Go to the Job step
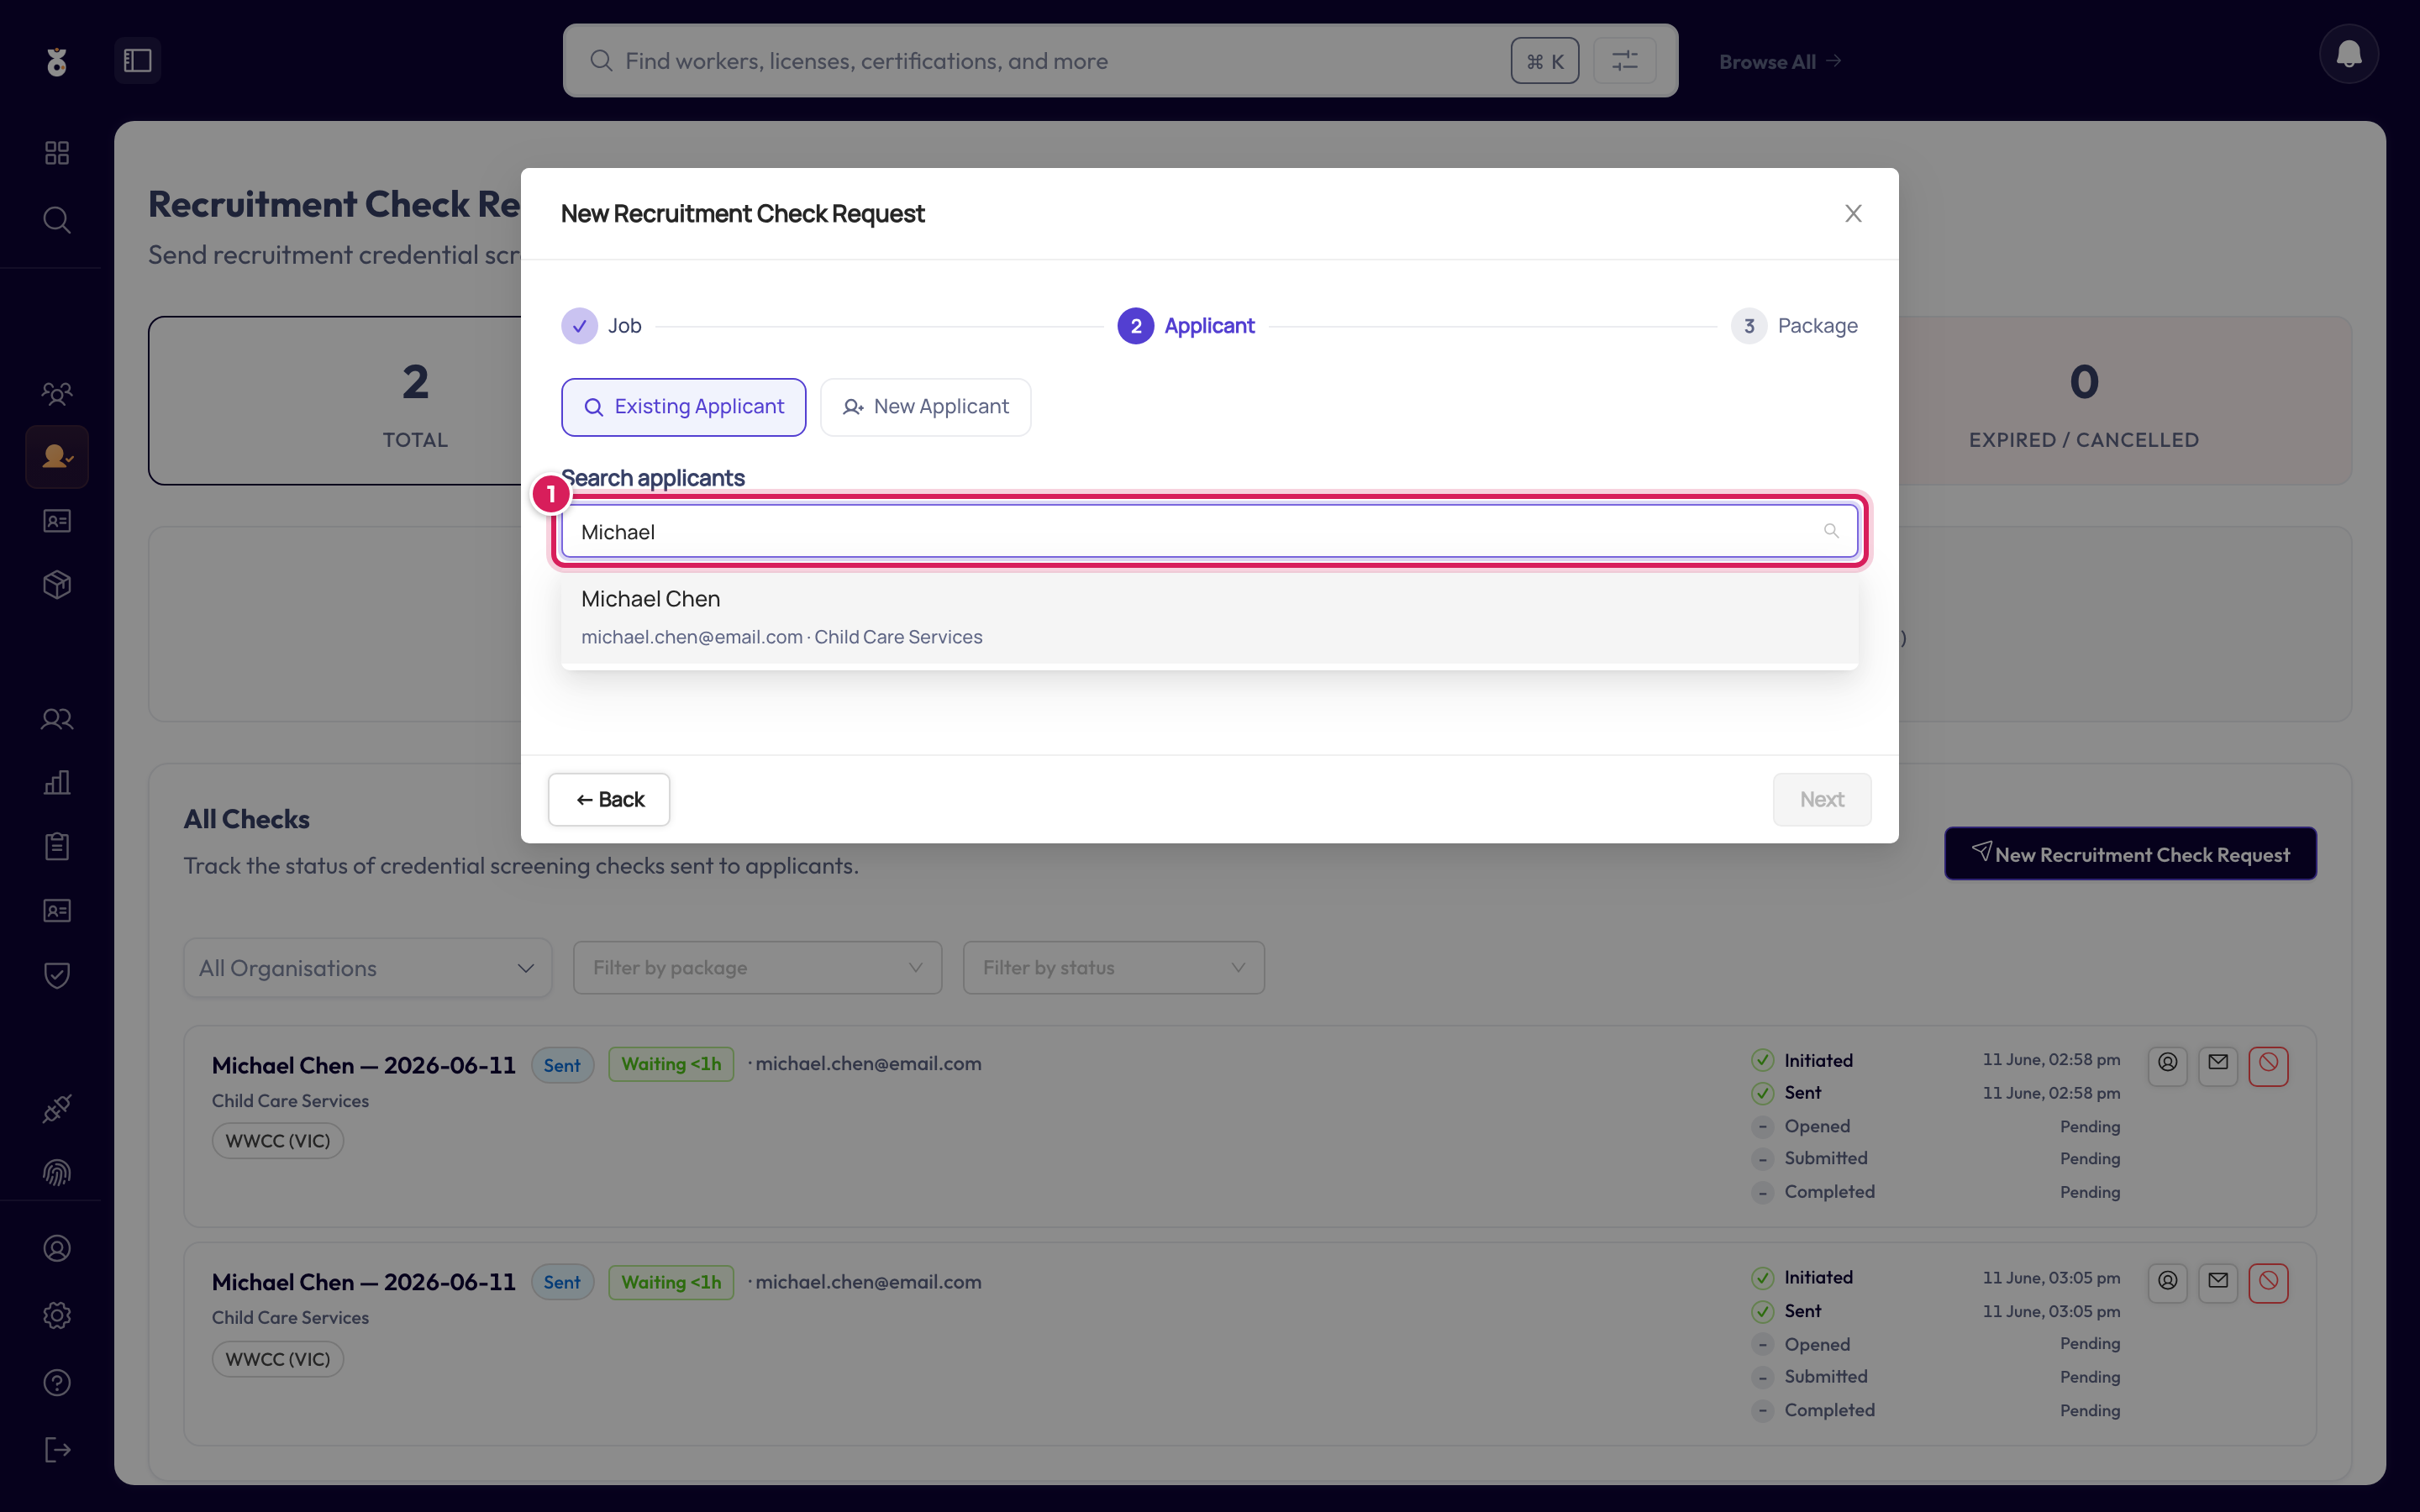The height and width of the screenshot is (1512, 2420). (602, 326)
